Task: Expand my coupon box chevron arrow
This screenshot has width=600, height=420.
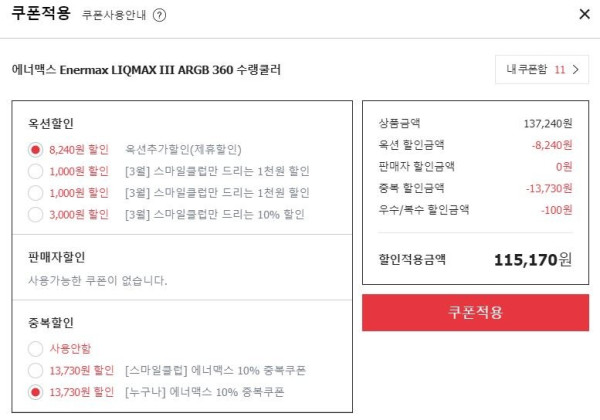Action: click(x=576, y=70)
